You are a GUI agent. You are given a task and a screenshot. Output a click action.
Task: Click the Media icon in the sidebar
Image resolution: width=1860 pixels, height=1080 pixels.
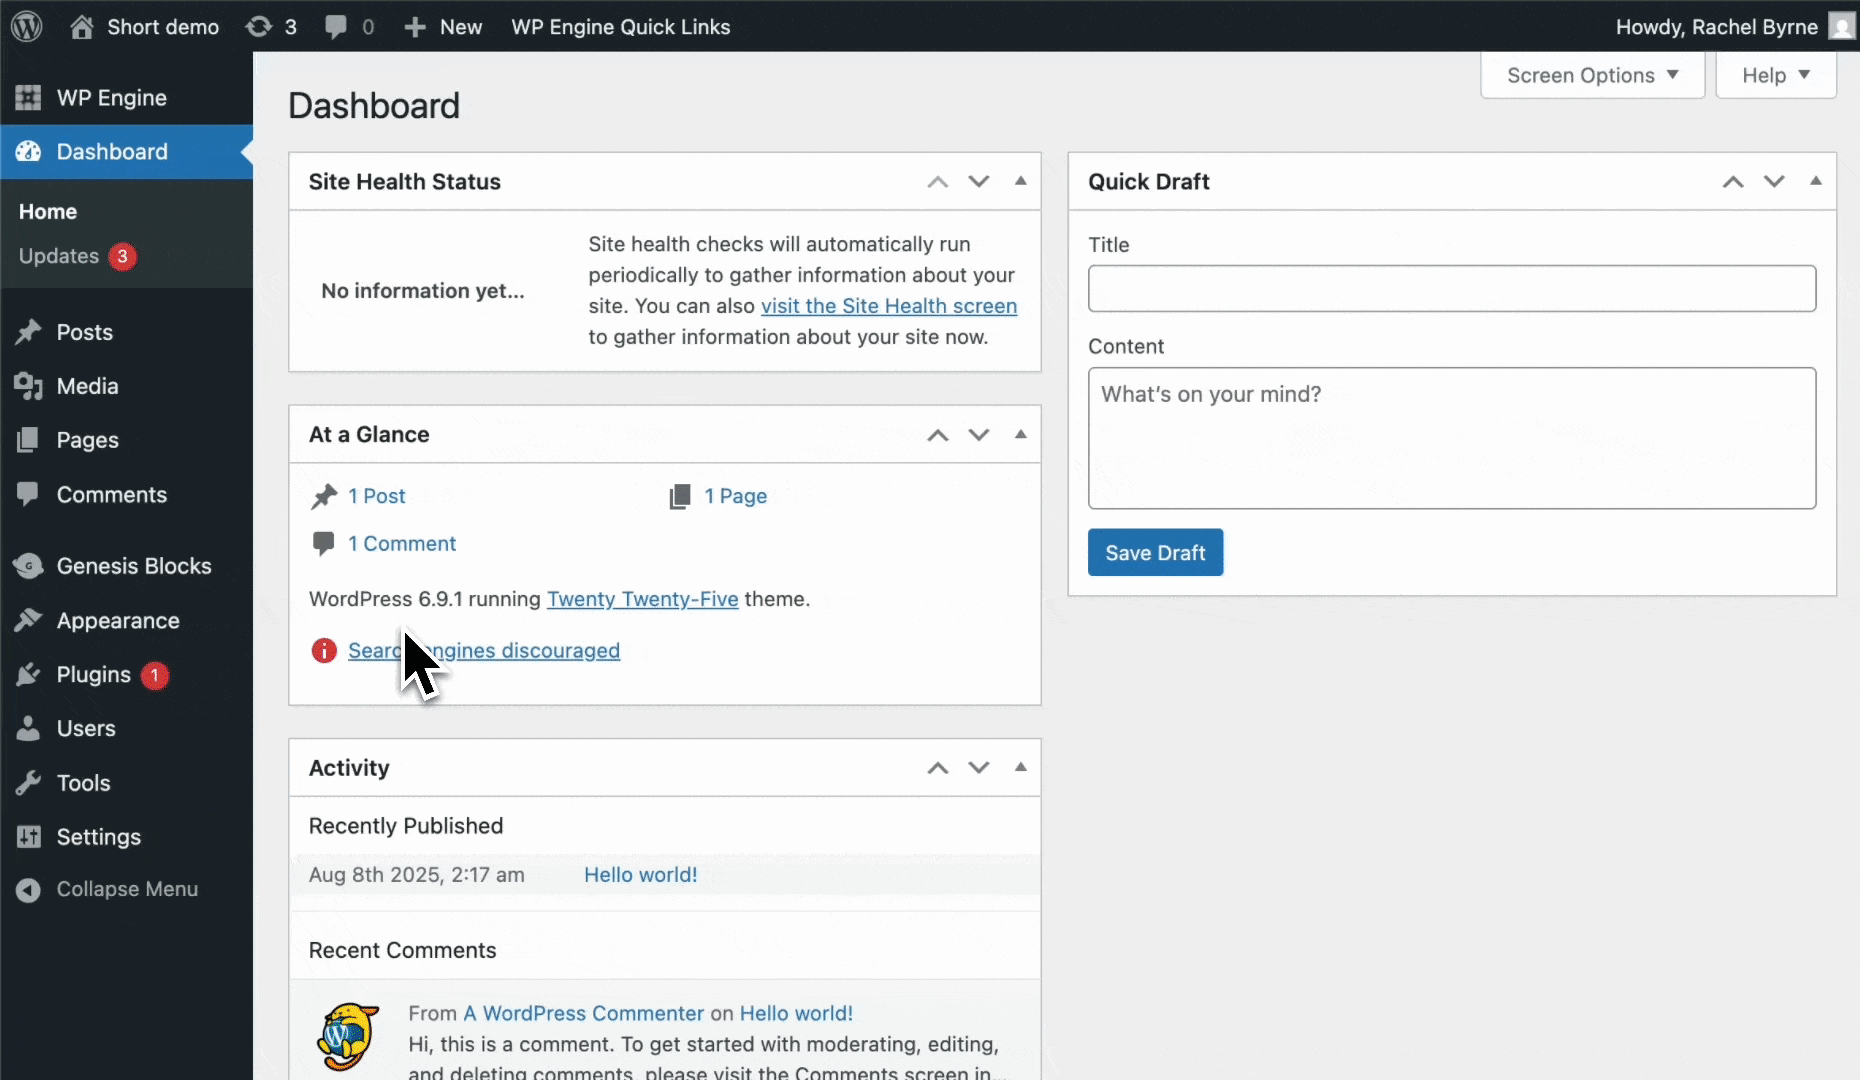(29, 386)
